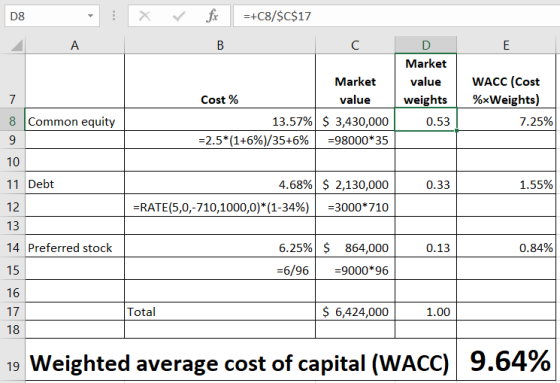This screenshot has width=560, height=383.
Task: Select the 13.57% cost cell
Action: tap(220, 119)
